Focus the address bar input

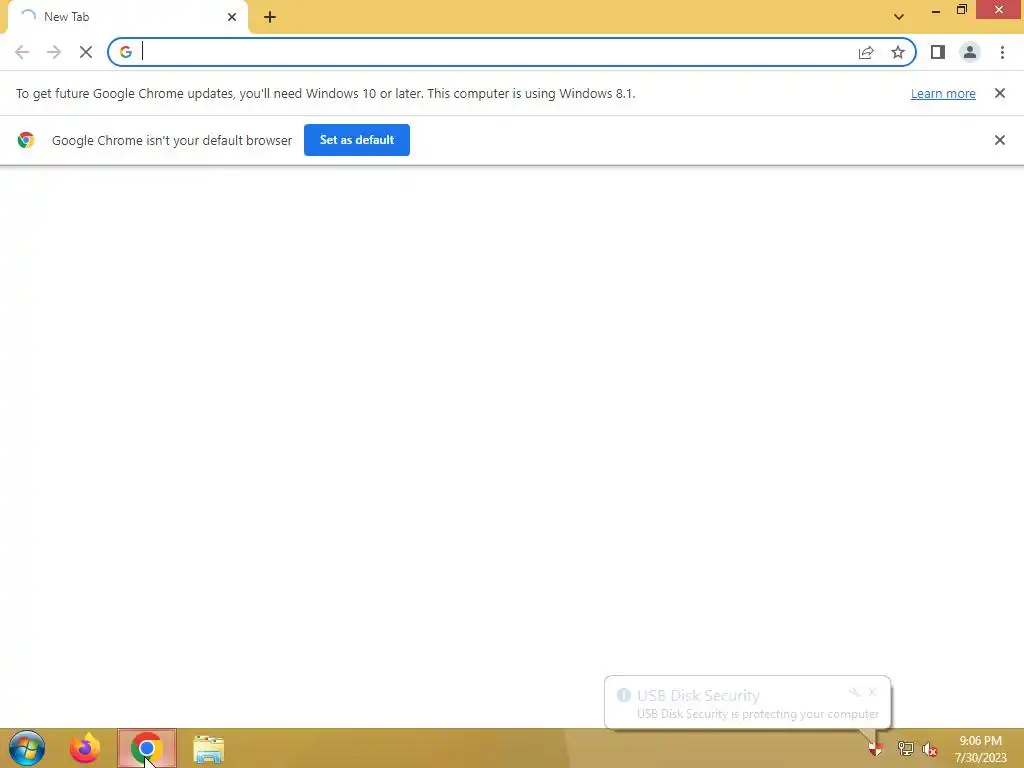tap(496, 52)
